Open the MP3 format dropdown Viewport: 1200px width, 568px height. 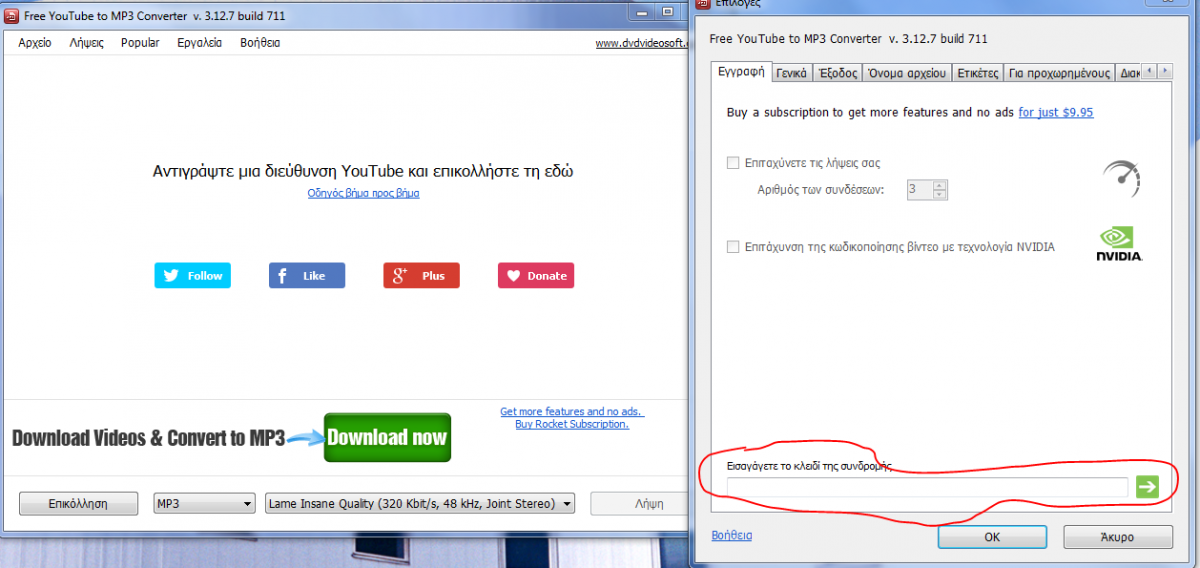point(204,504)
